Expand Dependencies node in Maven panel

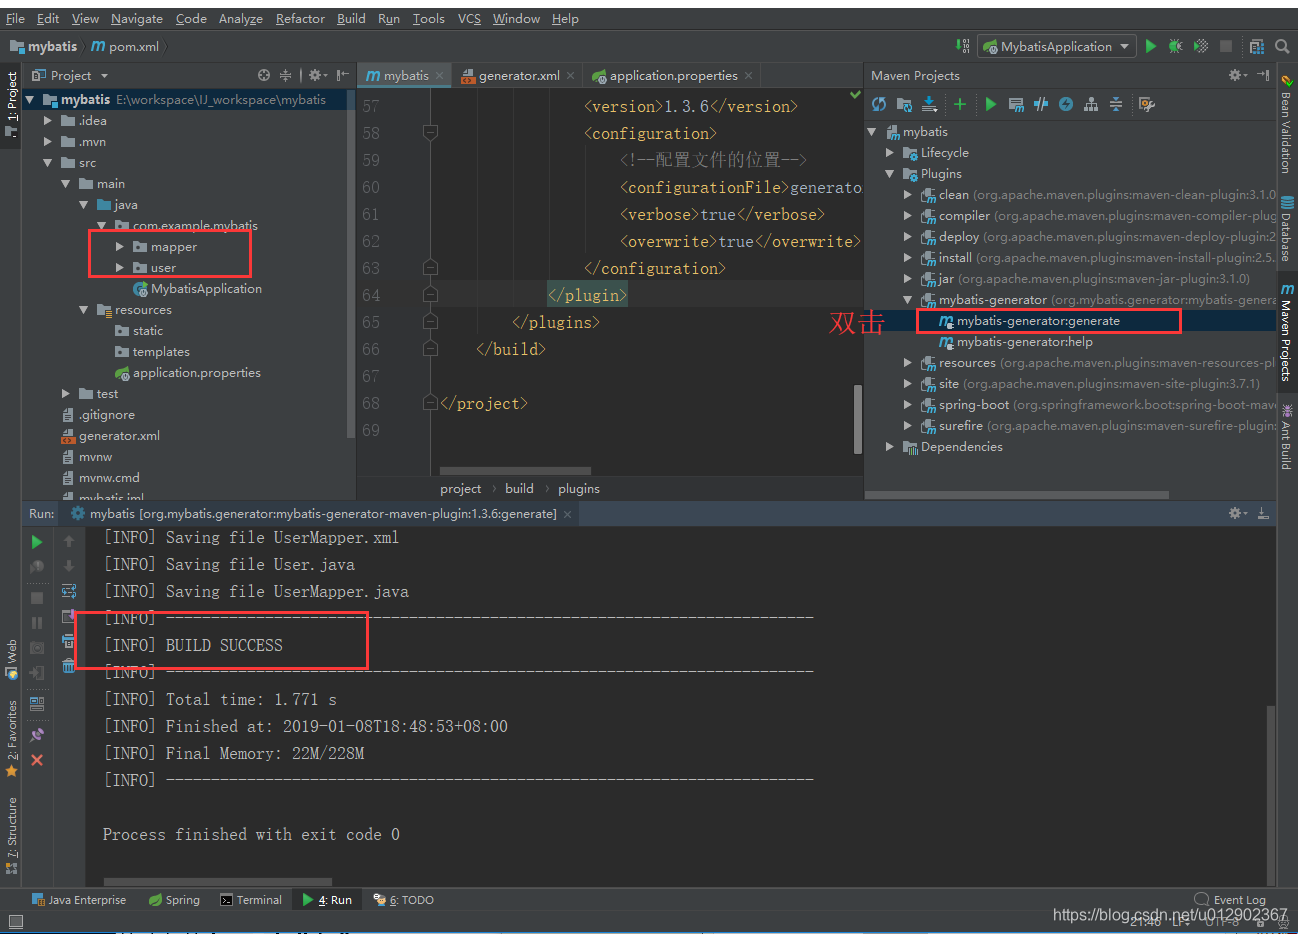(x=890, y=447)
